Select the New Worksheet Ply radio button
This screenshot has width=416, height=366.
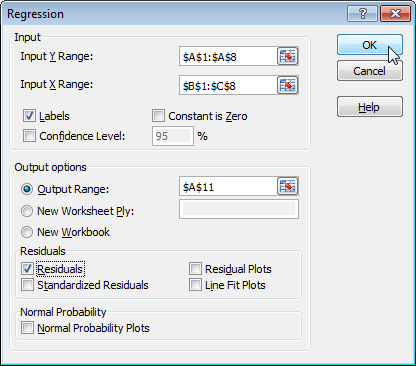pyautogui.click(x=27, y=211)
